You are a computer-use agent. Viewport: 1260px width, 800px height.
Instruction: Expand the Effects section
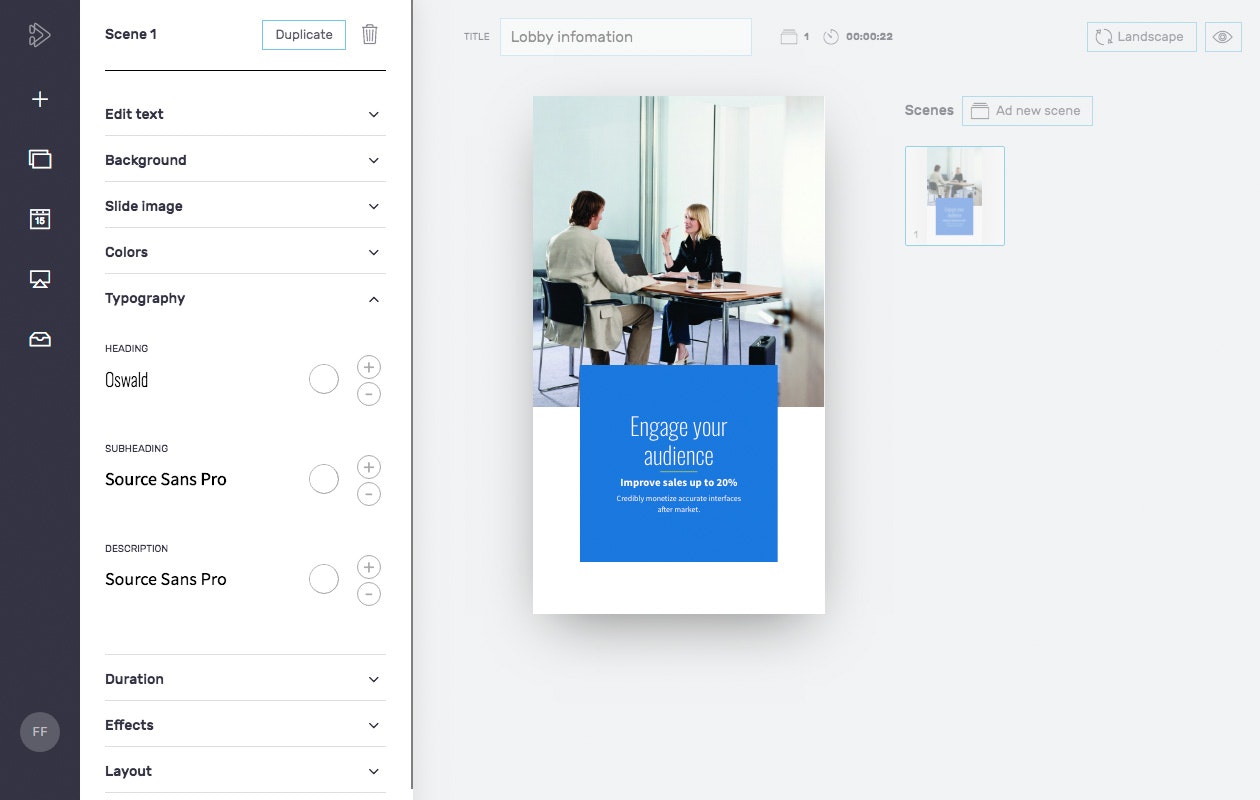tap(245, 725)
